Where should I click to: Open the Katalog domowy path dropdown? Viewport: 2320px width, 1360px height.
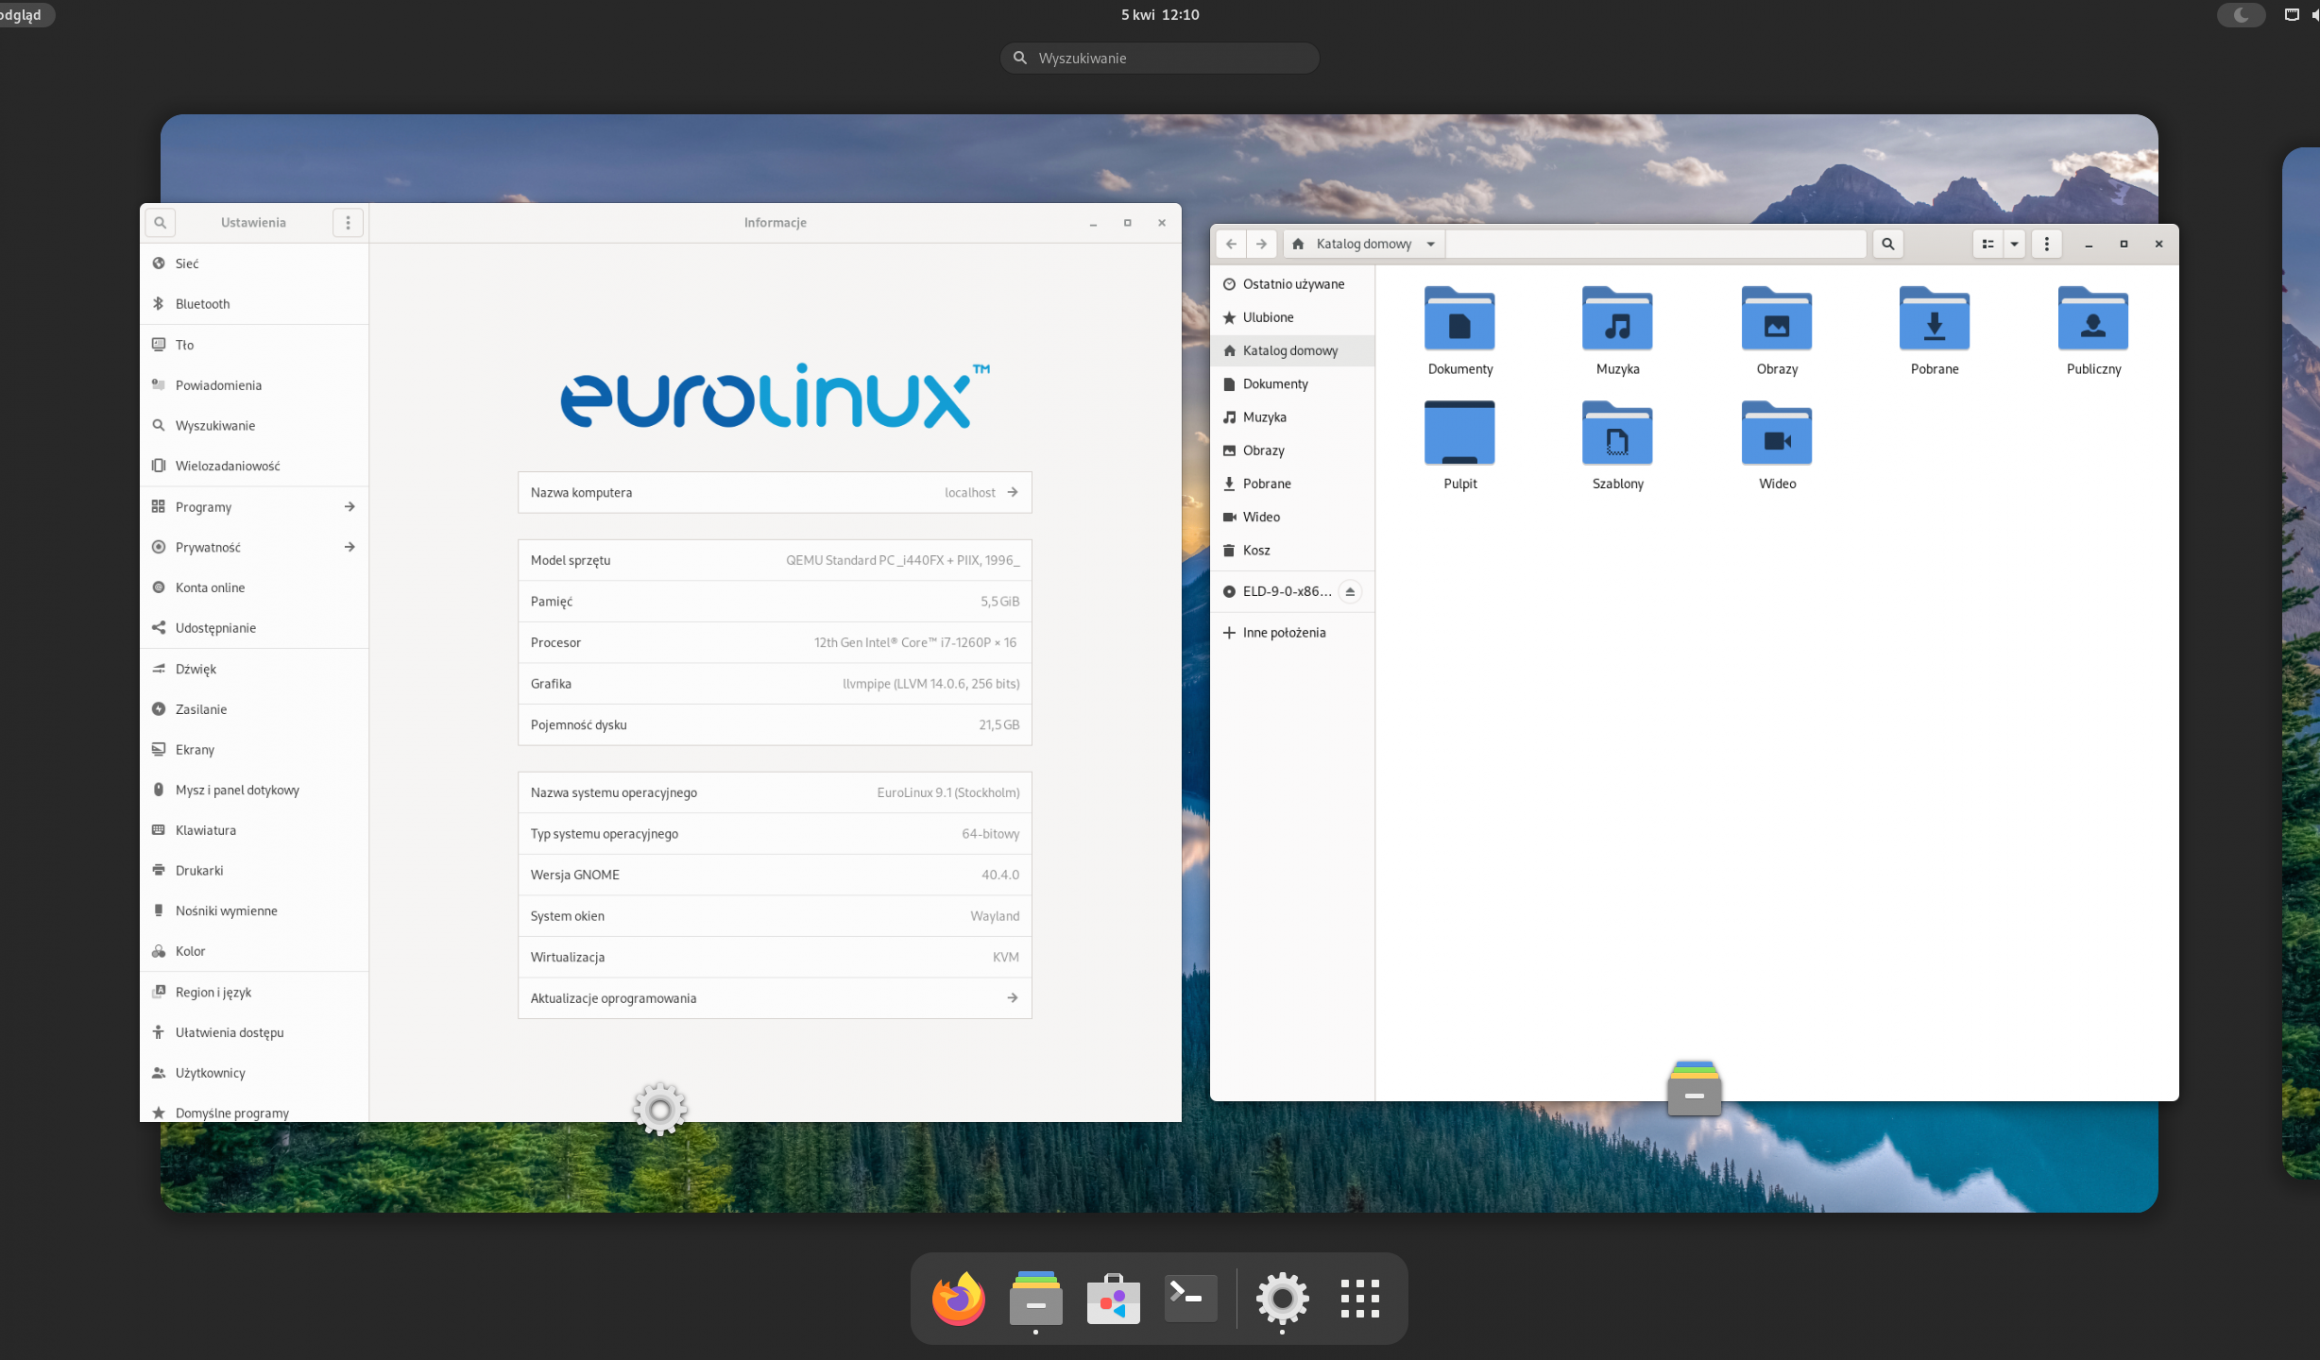pyautogui.click(x=1430, y=244)
